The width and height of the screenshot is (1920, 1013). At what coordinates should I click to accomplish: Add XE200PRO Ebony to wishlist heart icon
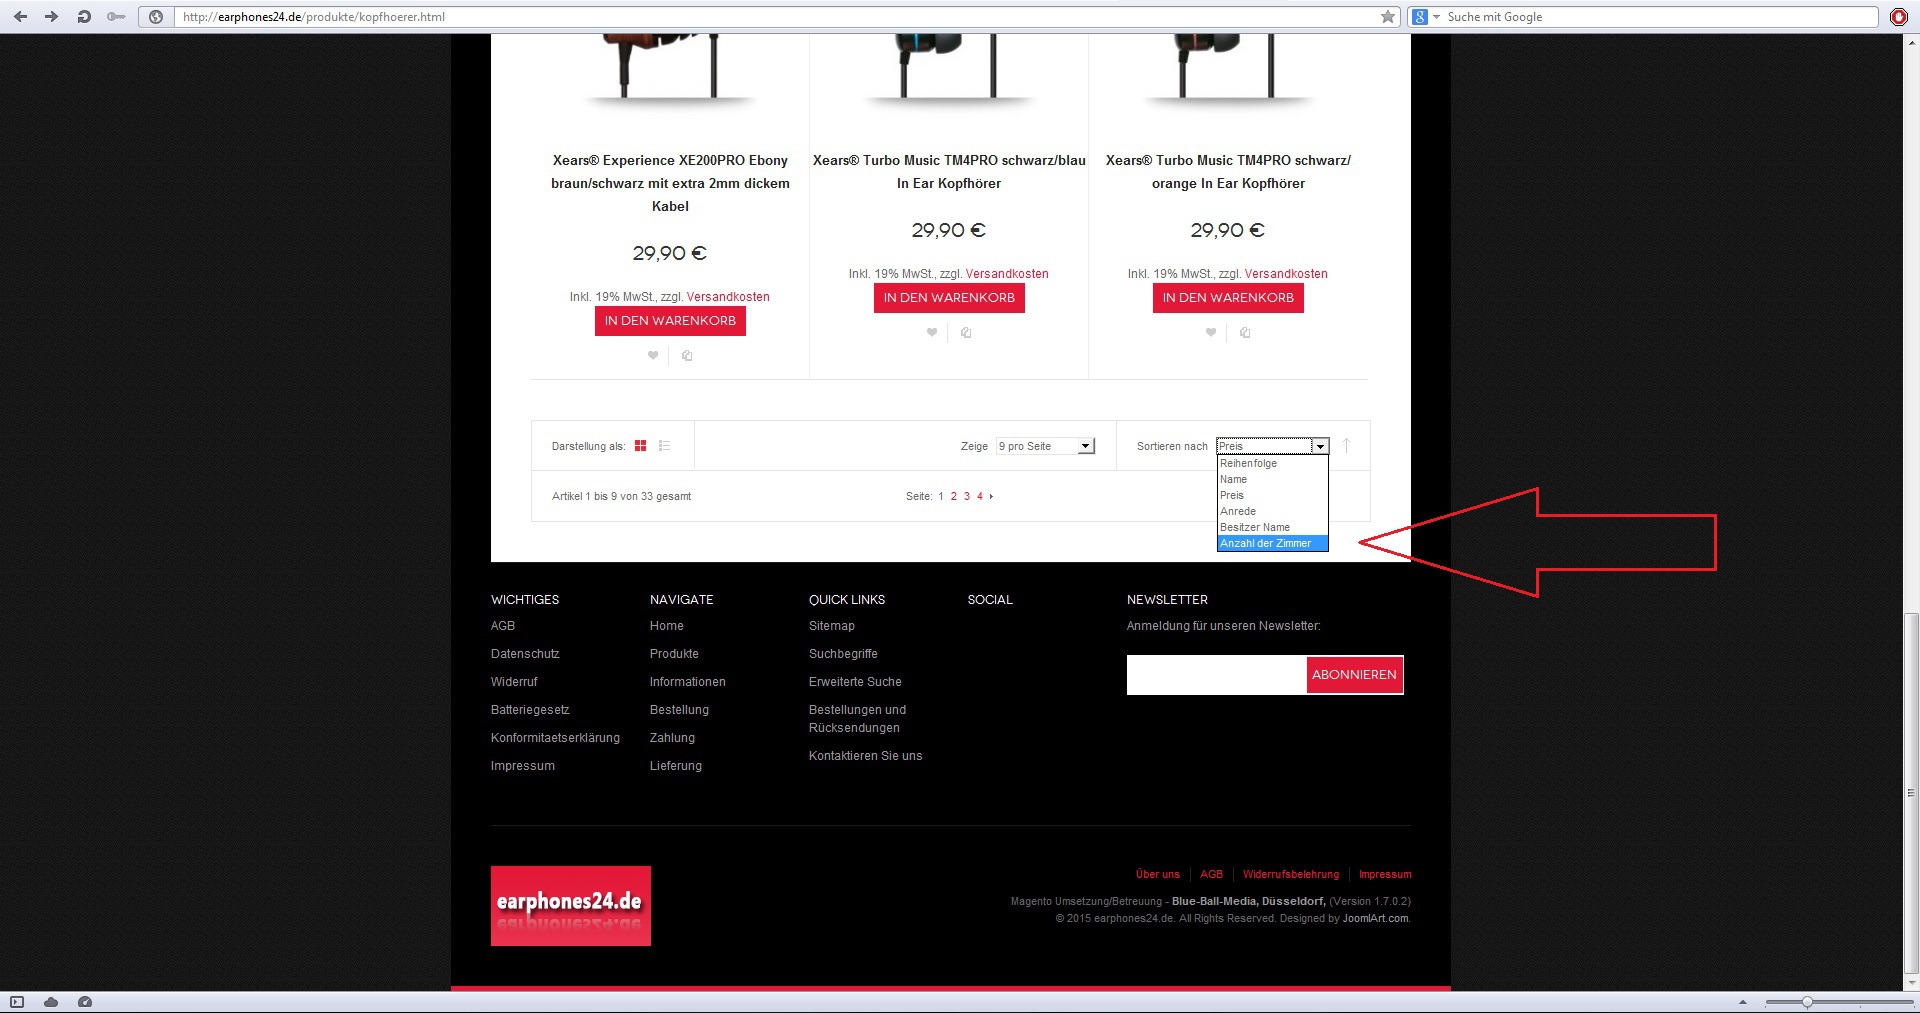click(653, 356)
